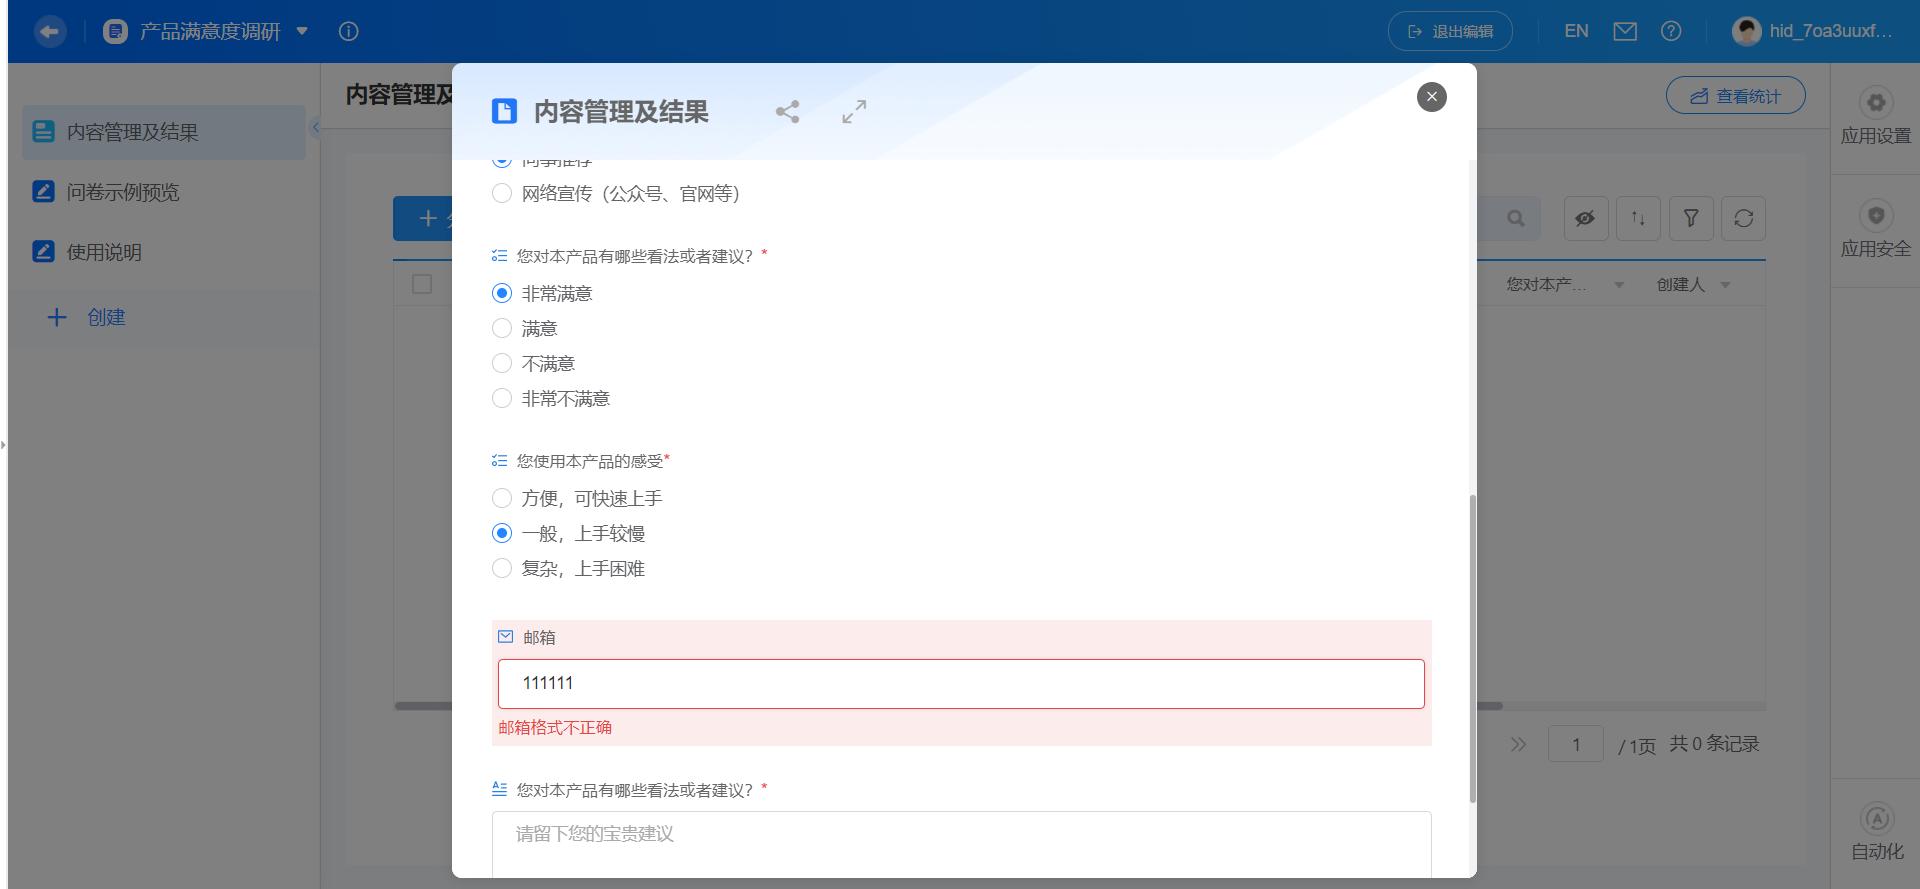
Task: Click the 您使用本产品的感受 question label
Action: pyautogui.click(x=590, y=461)
